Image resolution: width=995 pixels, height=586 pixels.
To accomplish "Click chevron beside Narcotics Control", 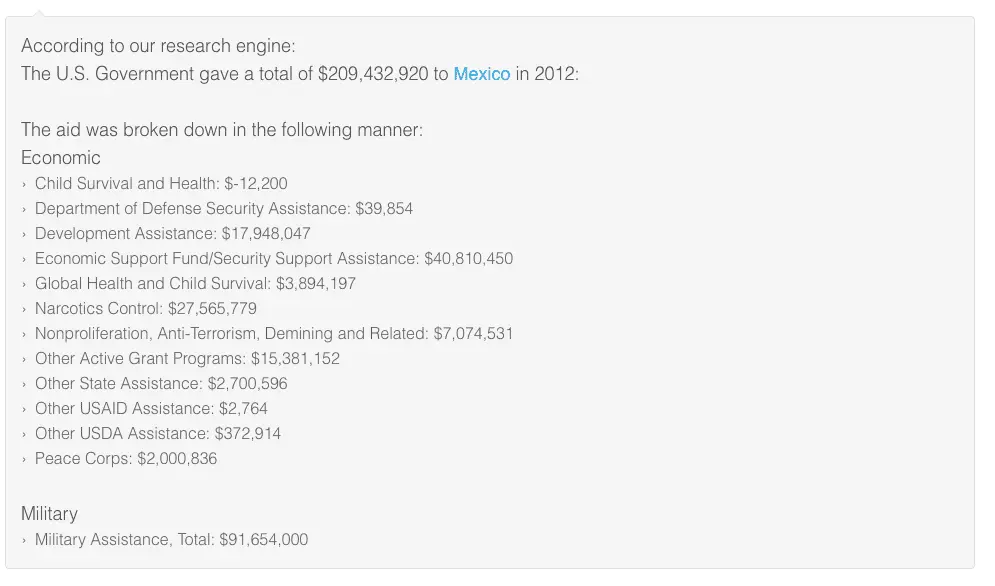I will 24,309.
